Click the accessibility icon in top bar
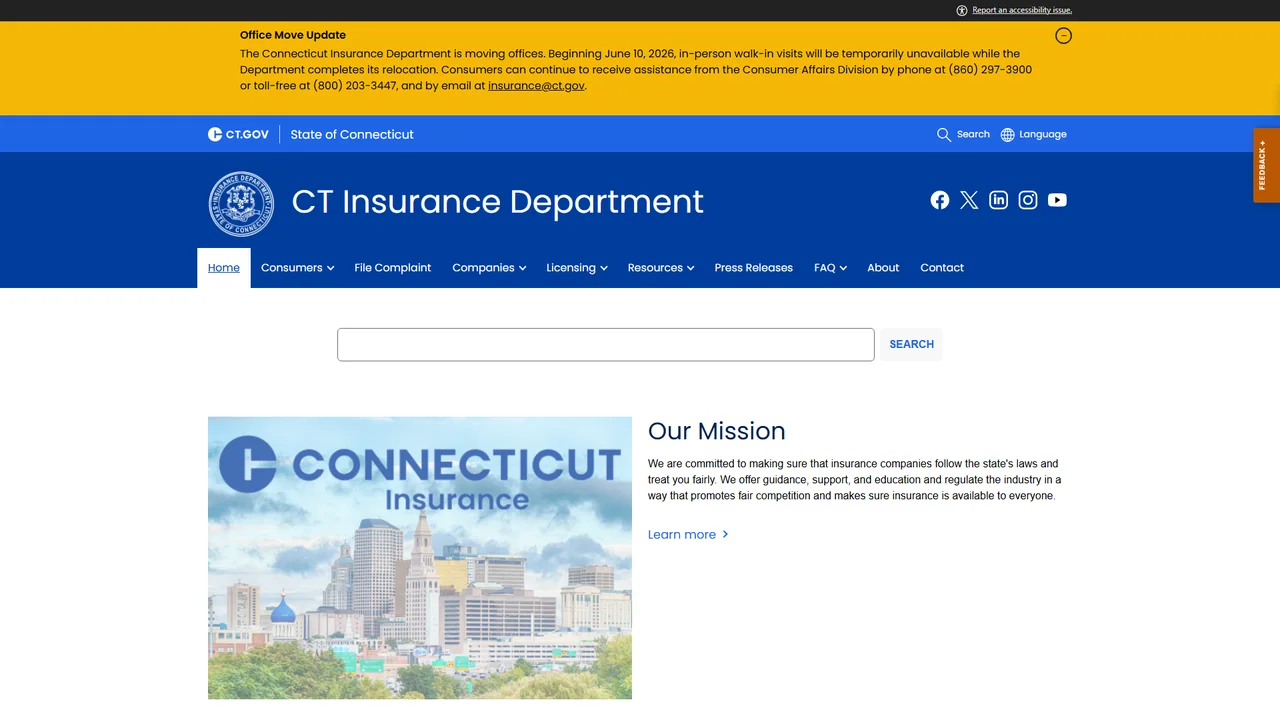 (962, 10)
